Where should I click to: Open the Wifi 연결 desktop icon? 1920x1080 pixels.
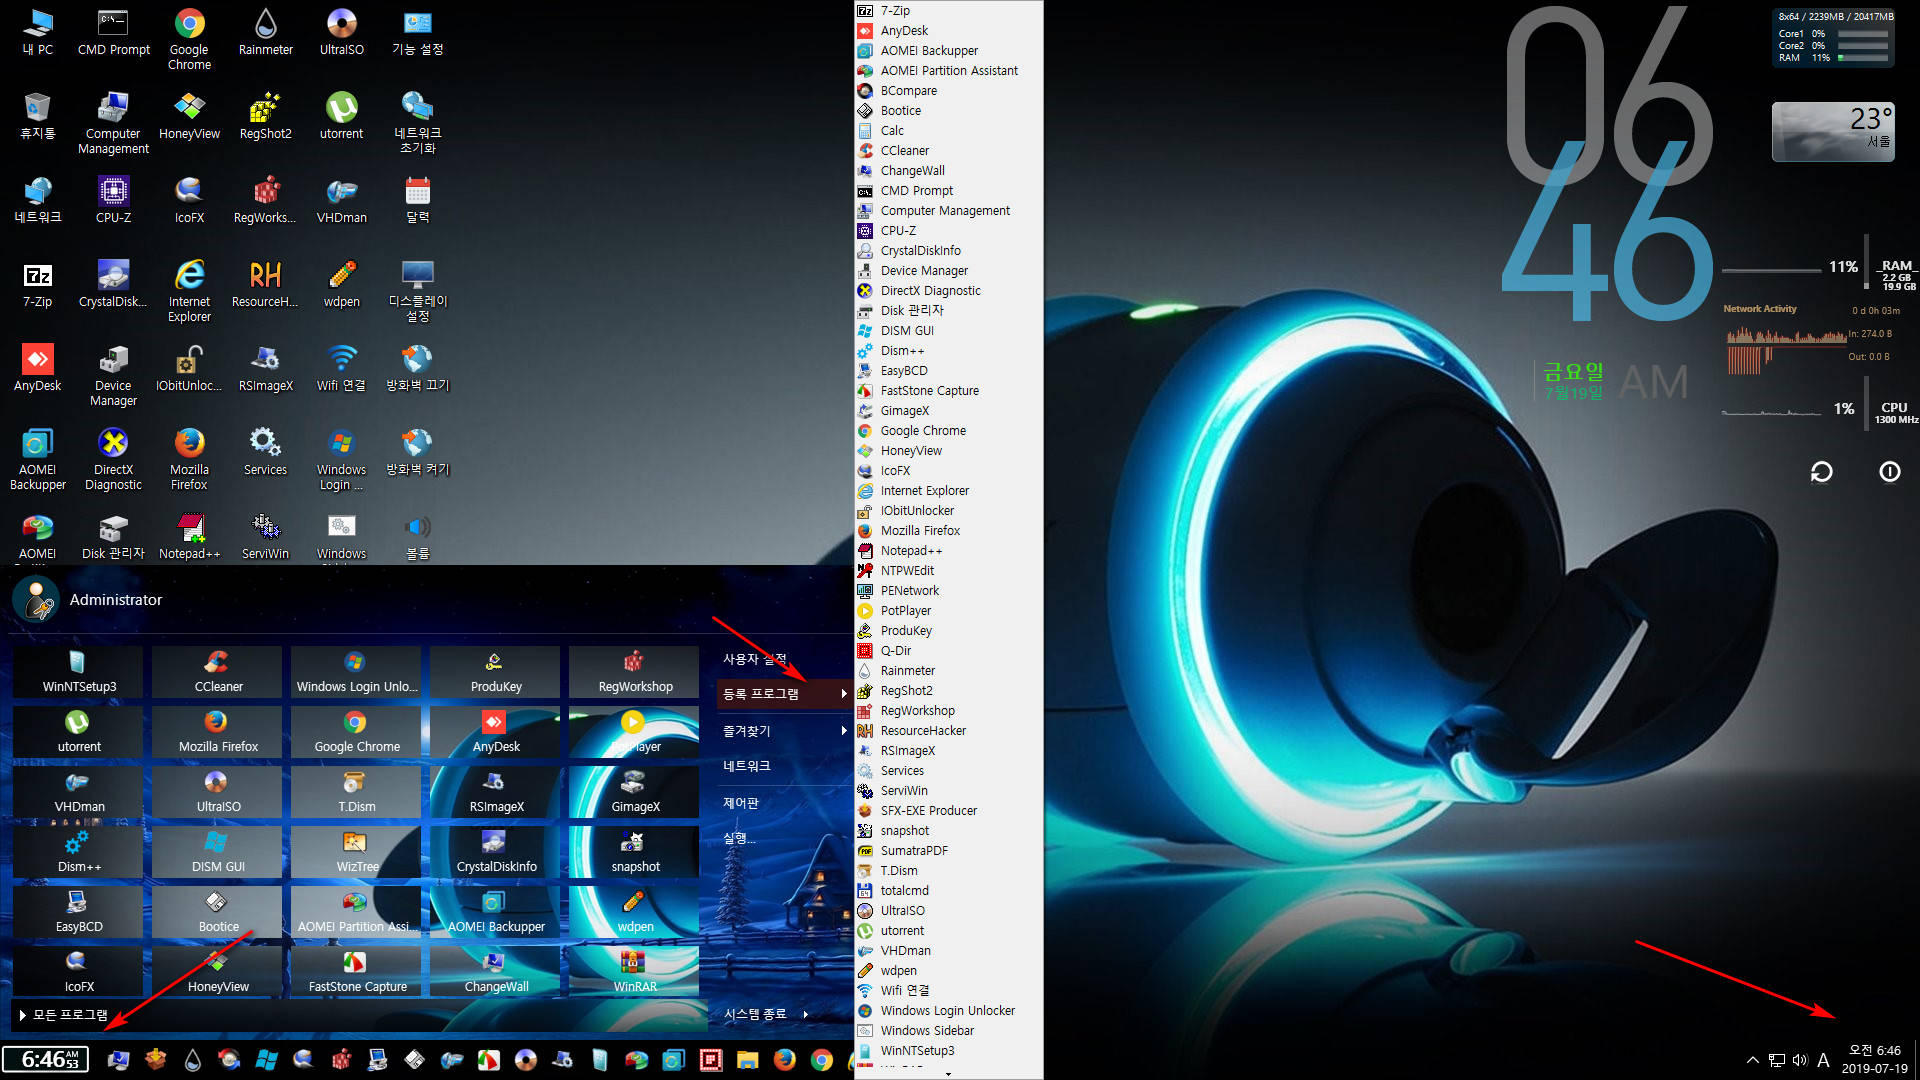point(341,368)
